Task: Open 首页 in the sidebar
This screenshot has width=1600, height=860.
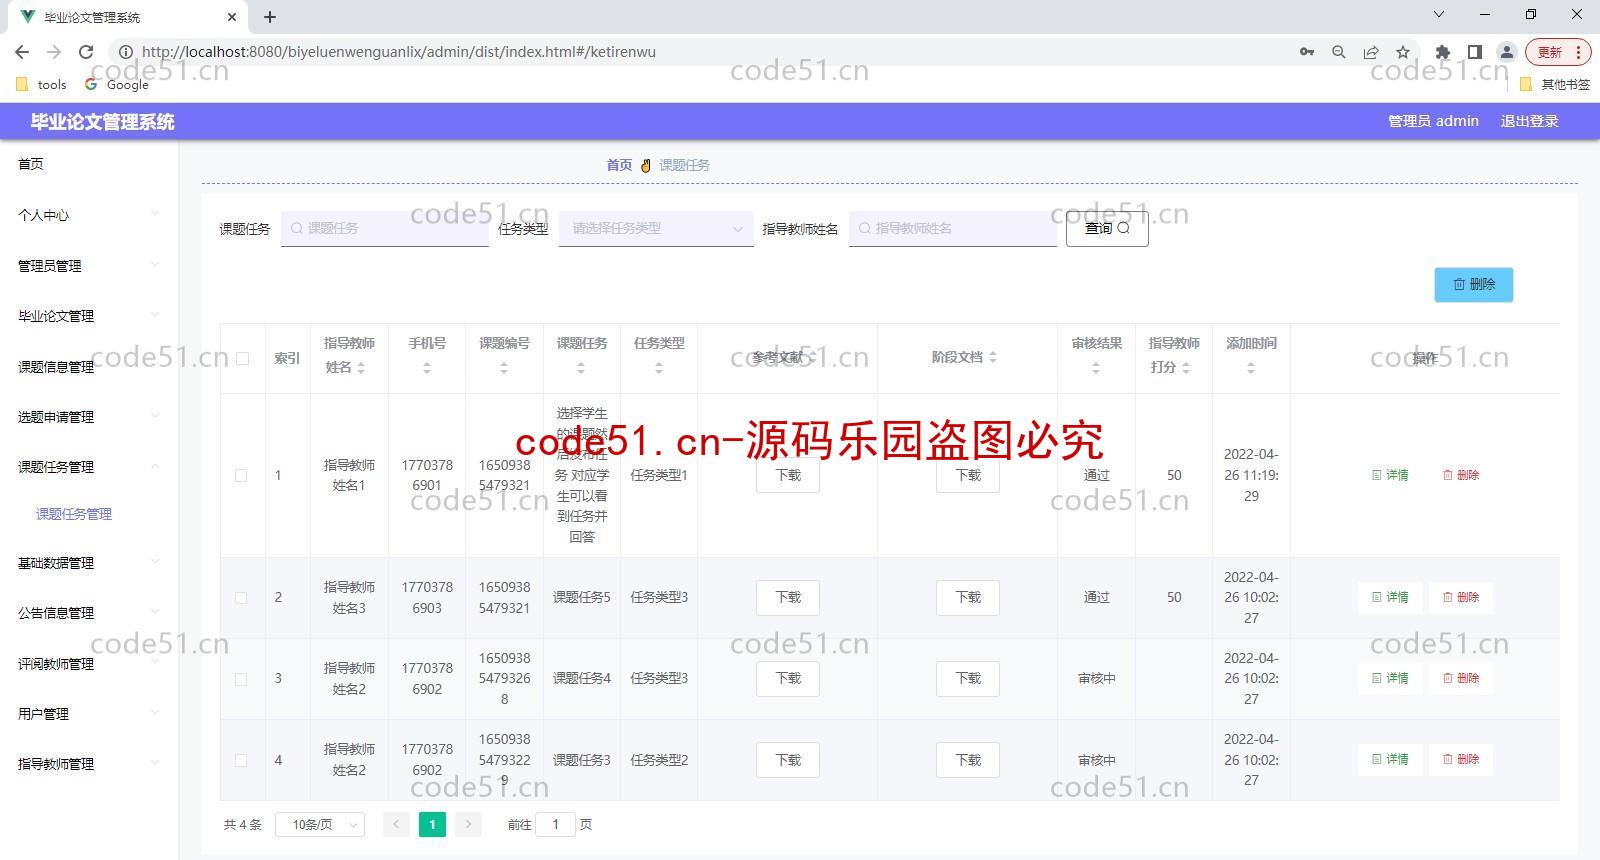Action: 31,163
